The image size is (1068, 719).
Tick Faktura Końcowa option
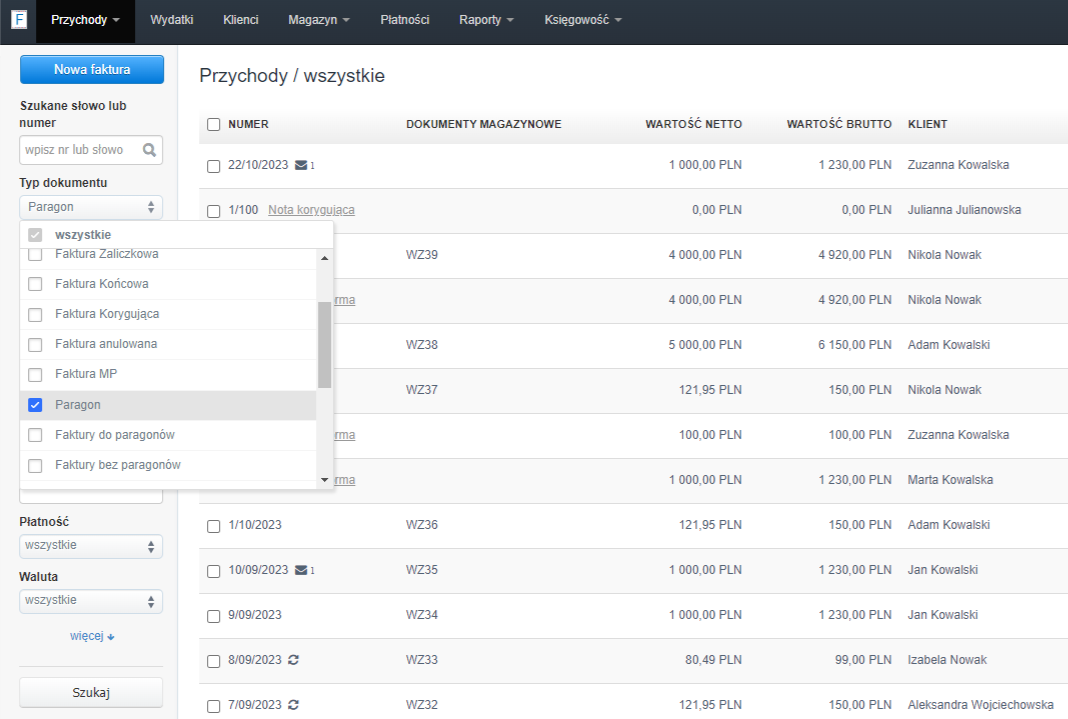[35, 284]
